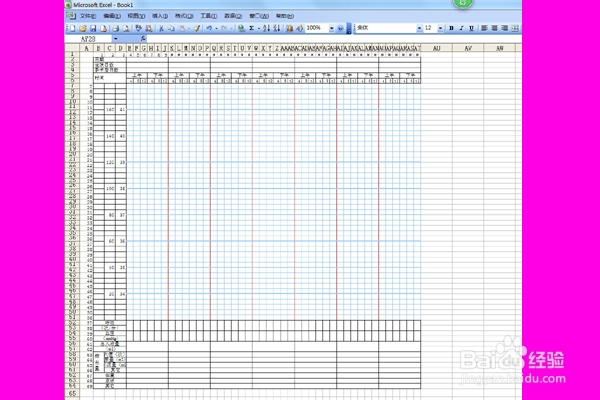Undo the last action
The image size is (600, 400).
coord(209,28)
